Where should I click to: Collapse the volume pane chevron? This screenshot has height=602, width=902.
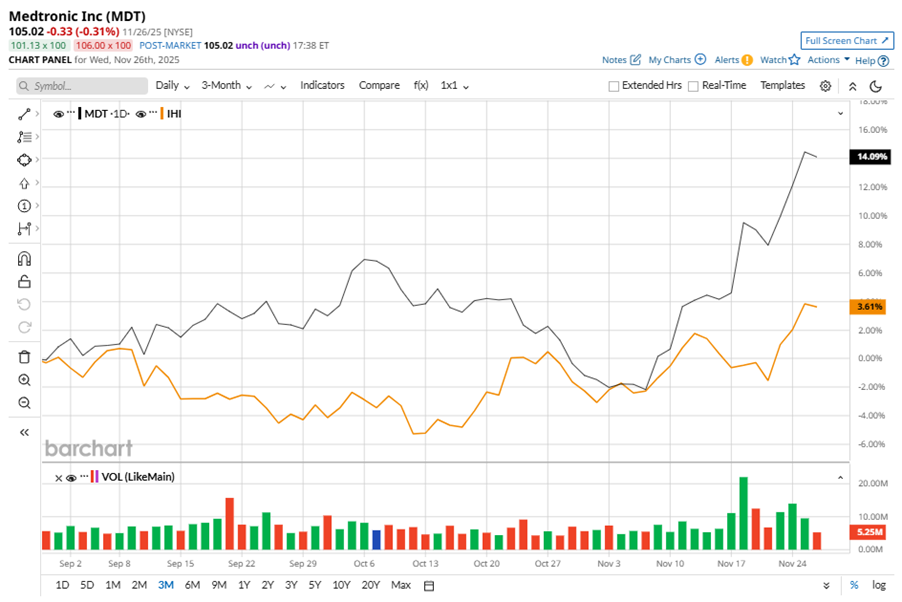(840, 478)
